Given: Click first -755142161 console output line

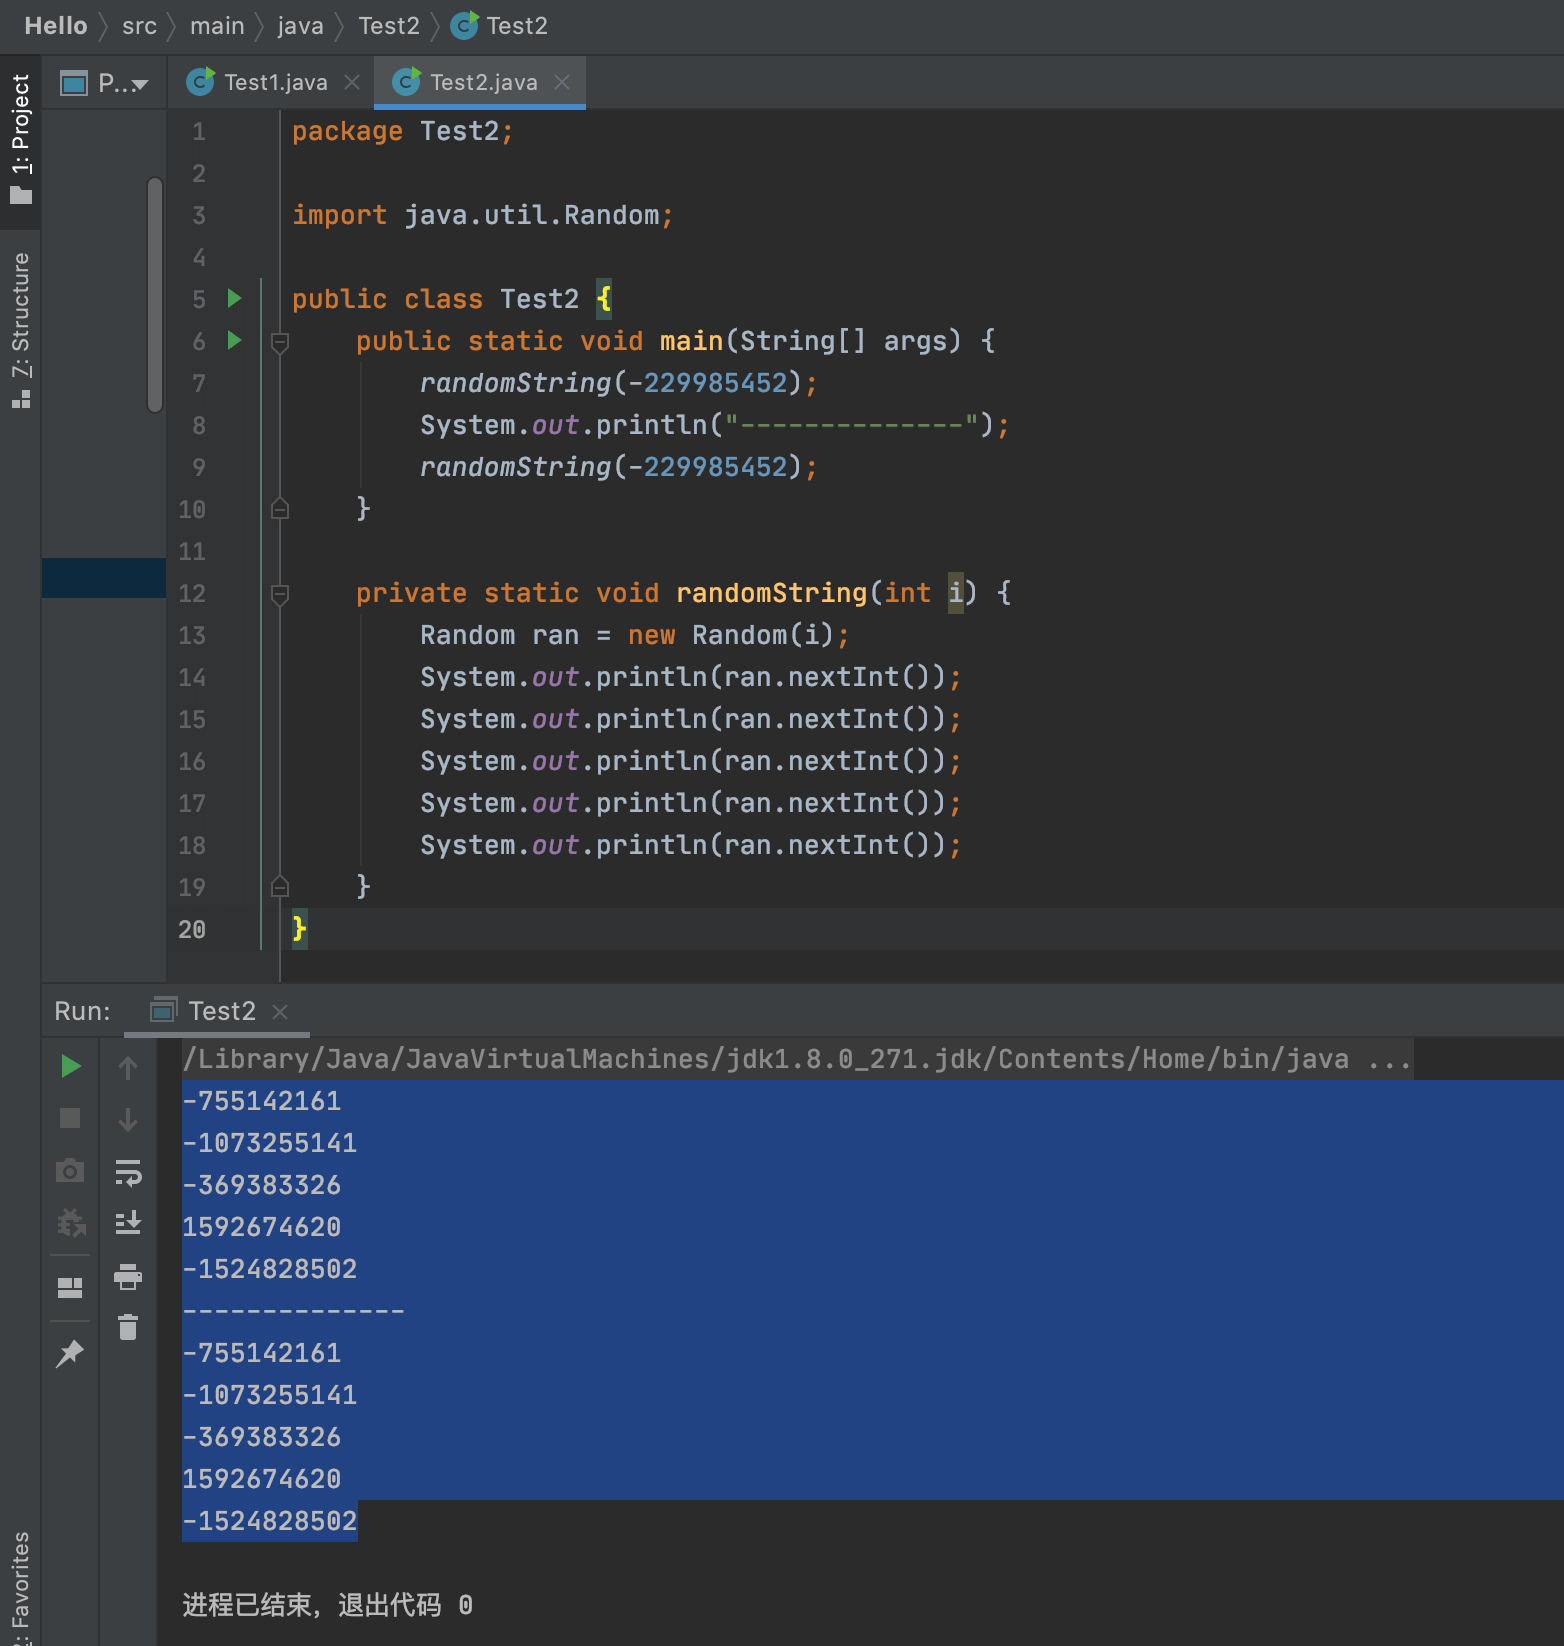Looking at the screenshot, I should coord(262,1101).
